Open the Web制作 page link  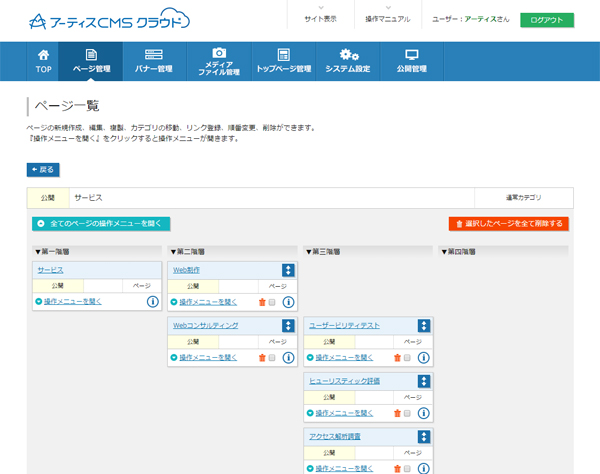tap(186, 270)
